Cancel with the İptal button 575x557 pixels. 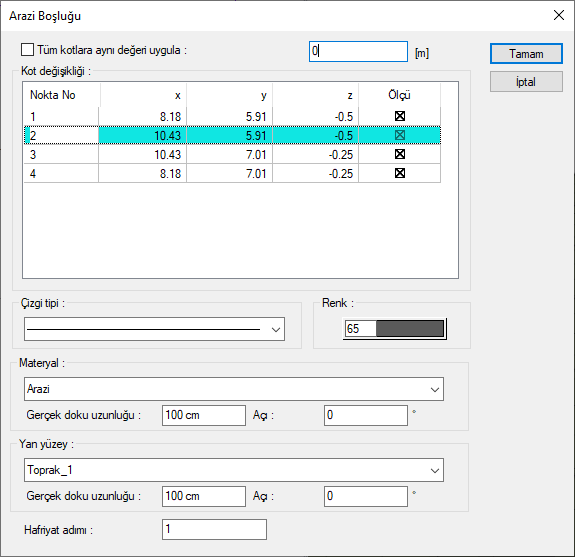coord(526,81)
